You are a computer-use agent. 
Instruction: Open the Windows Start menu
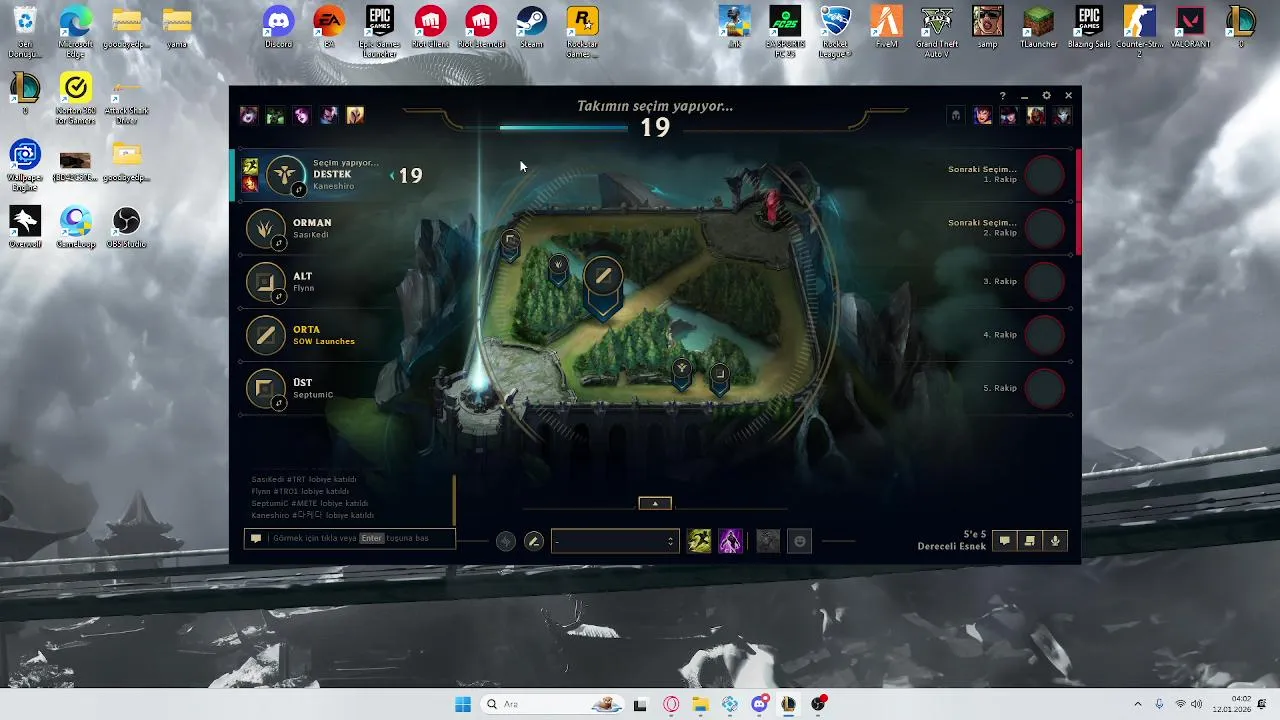[463, 704]
